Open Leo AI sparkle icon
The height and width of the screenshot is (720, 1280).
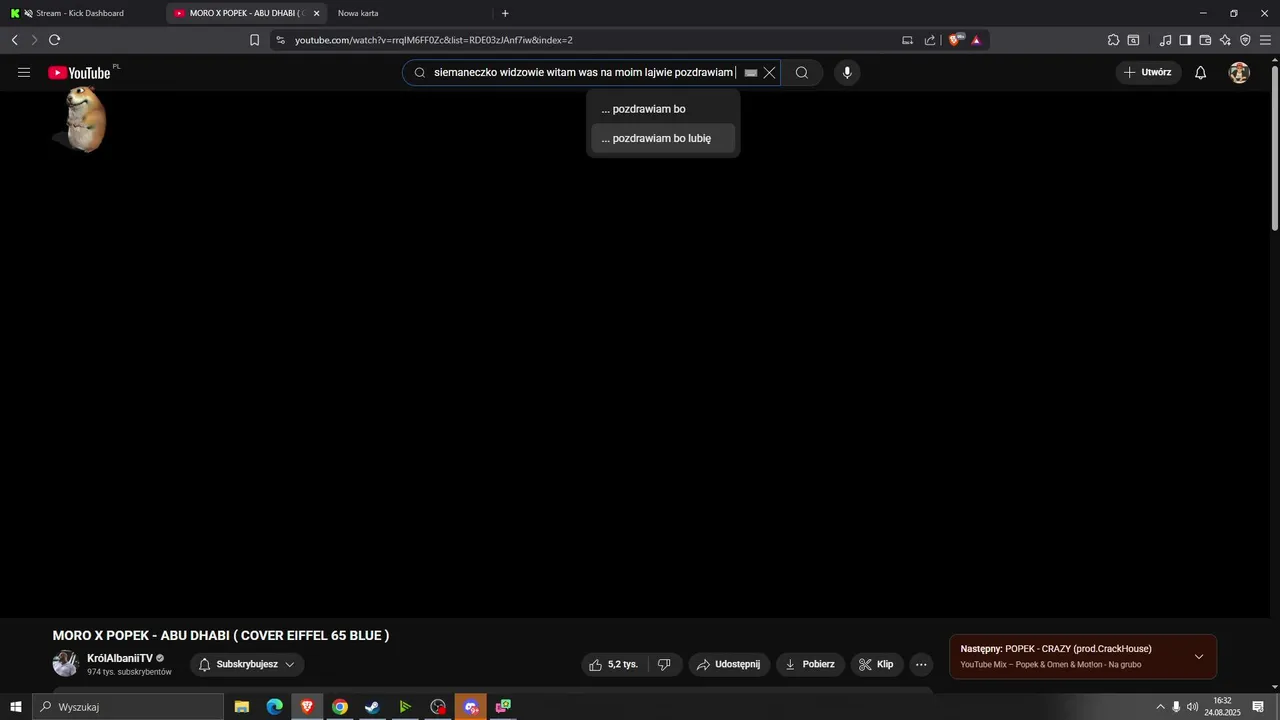pyautogui.click(x=1225, y=40)
